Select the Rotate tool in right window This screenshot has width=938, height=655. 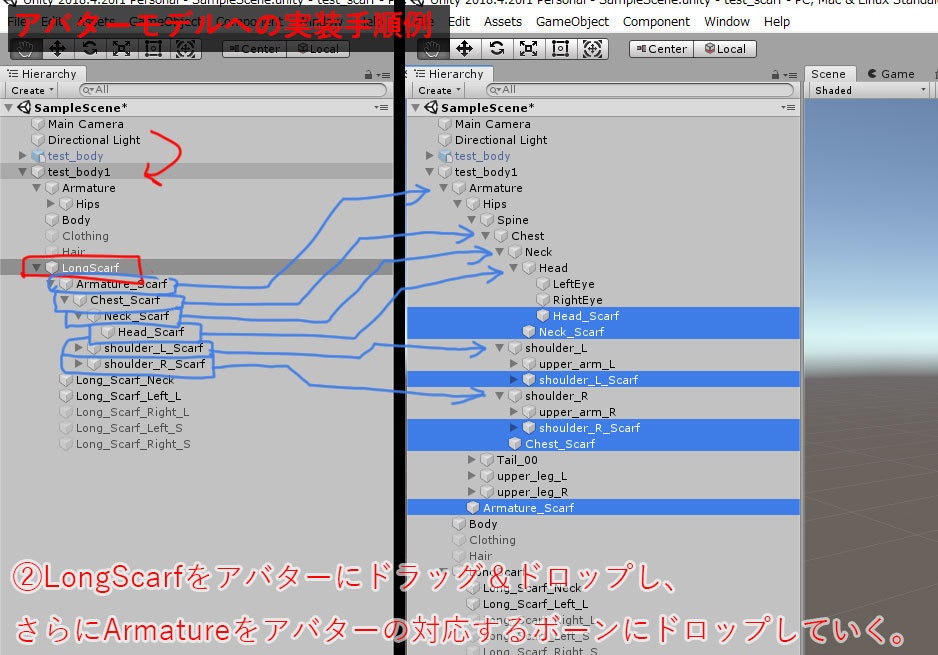(x=497, y=48)
